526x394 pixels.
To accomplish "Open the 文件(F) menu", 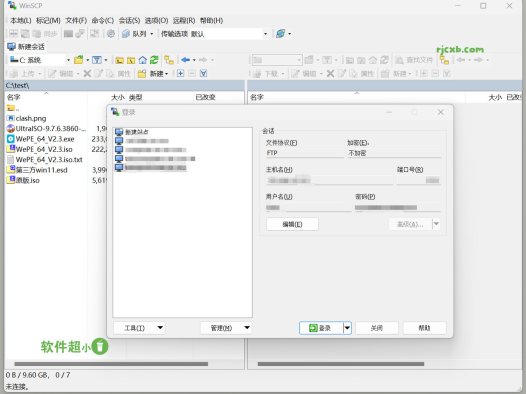I will (76, 20).
